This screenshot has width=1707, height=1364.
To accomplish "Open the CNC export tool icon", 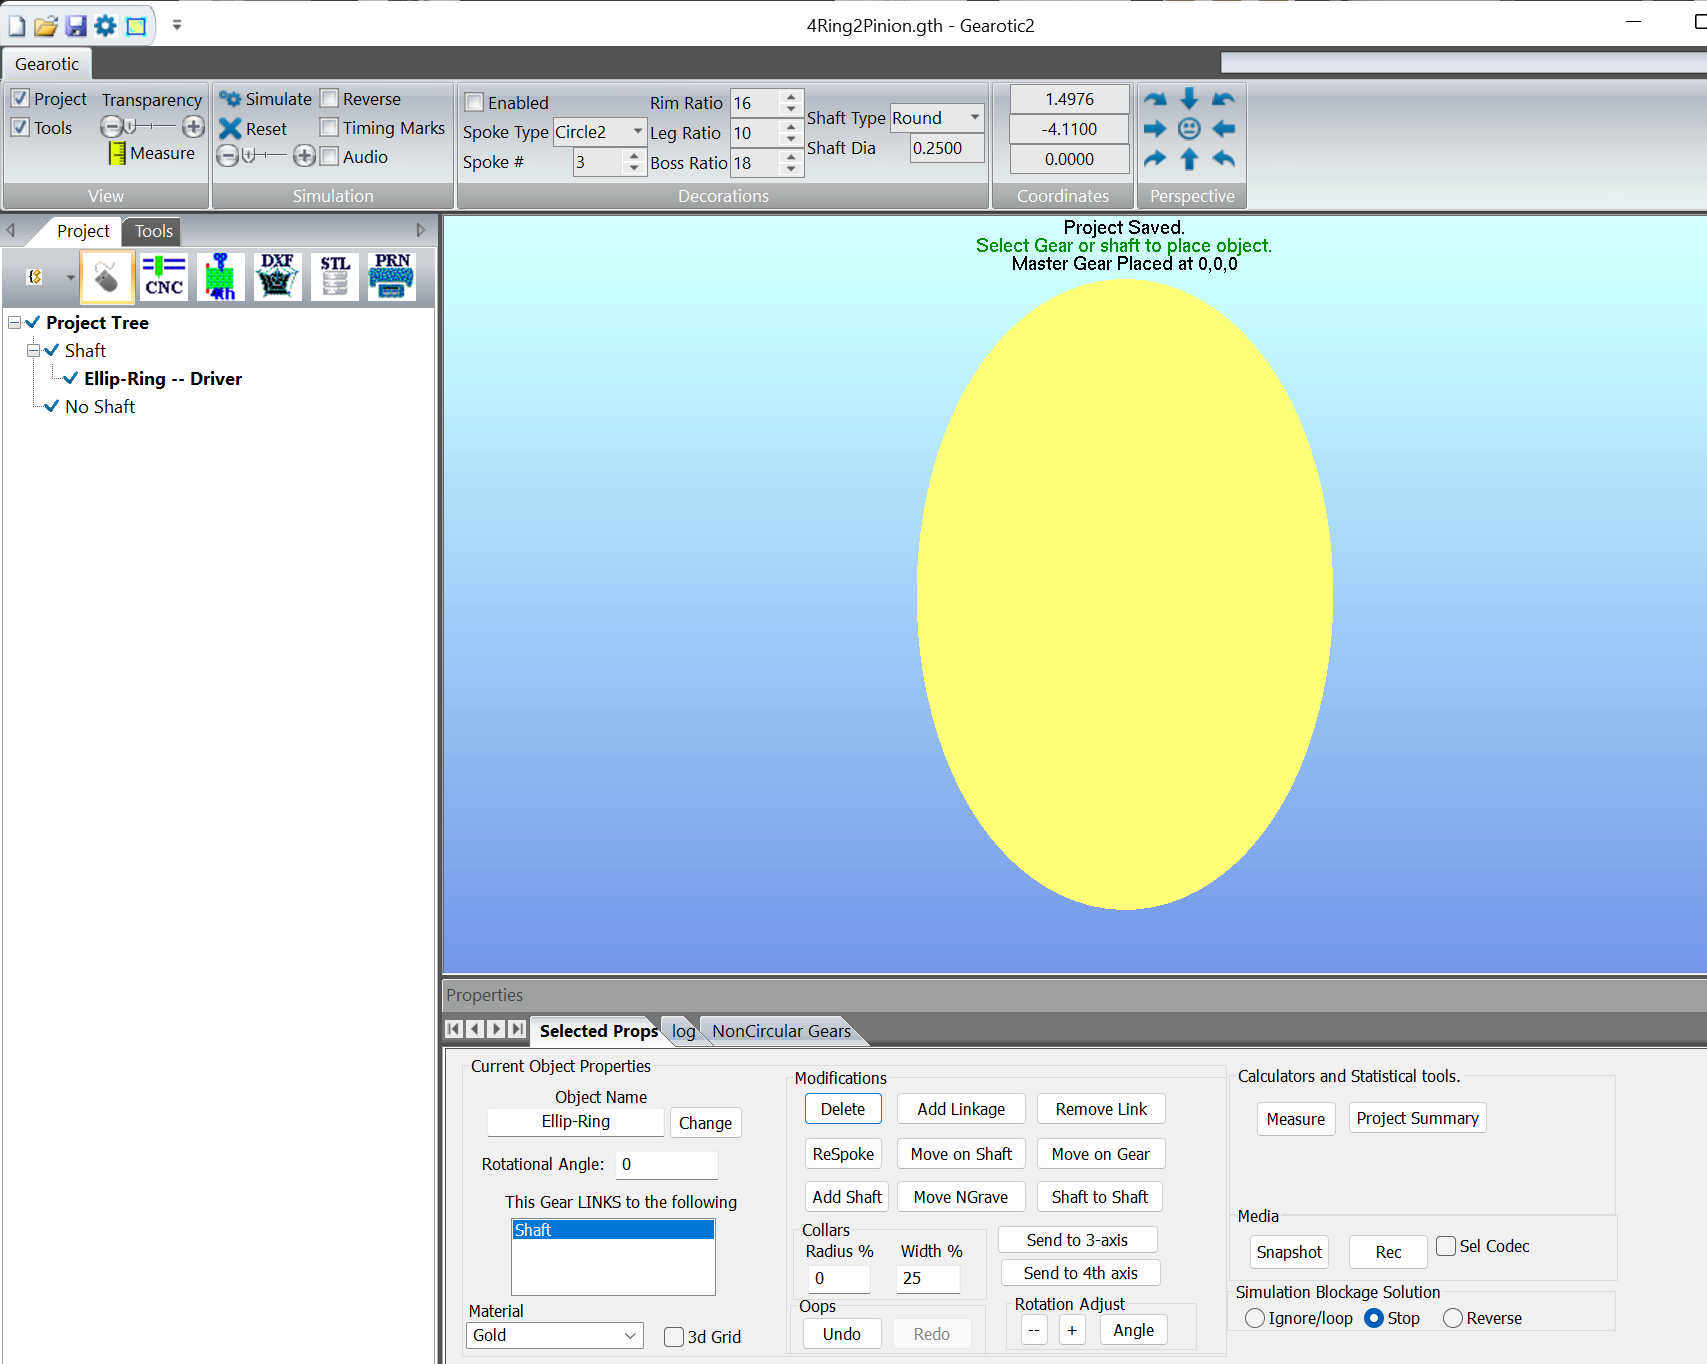I will [163, 277].
